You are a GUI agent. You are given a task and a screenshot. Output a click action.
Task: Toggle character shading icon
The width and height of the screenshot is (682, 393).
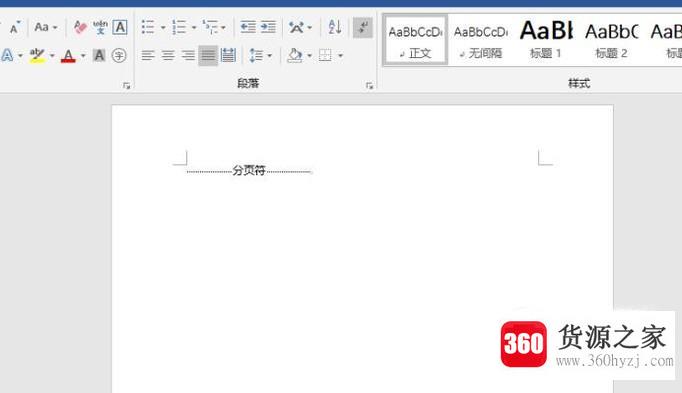click(99, 56)
